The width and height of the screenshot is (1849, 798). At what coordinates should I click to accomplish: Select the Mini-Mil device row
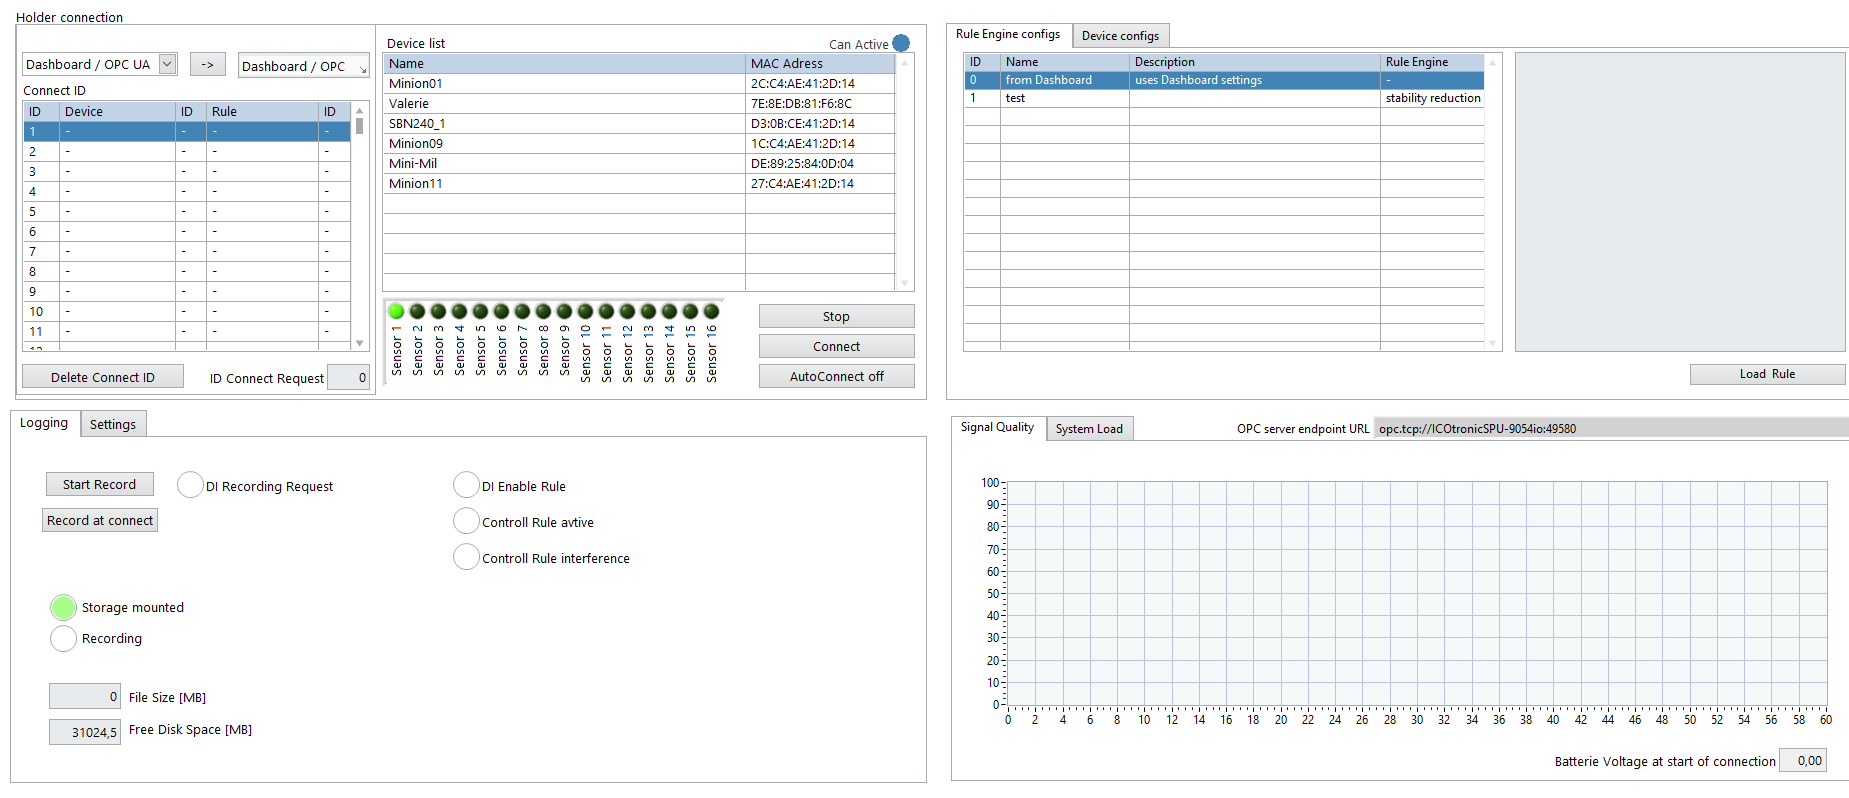point(639,163)
